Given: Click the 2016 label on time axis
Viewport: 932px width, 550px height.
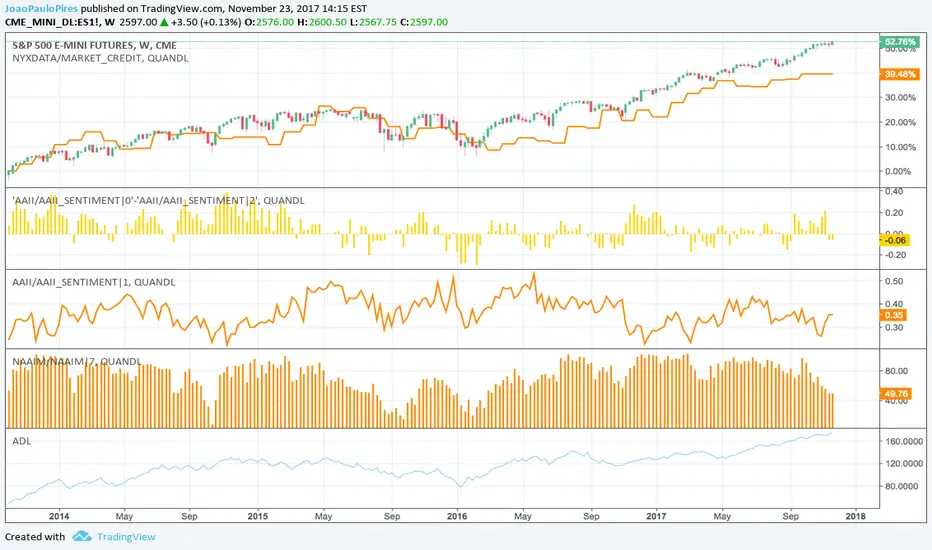Looking at the screenshot, I should [x=457, y=516].
